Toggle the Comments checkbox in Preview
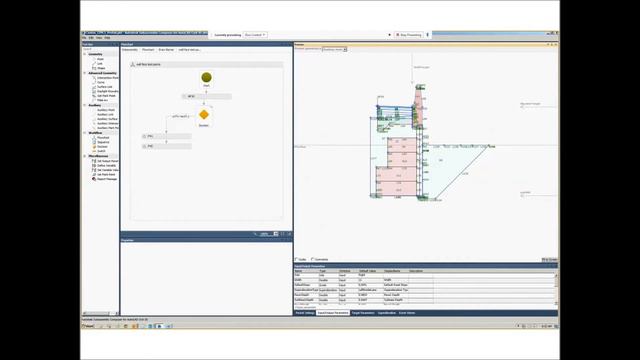The height and width of the screenshot is (360, 640). (313, 259)
